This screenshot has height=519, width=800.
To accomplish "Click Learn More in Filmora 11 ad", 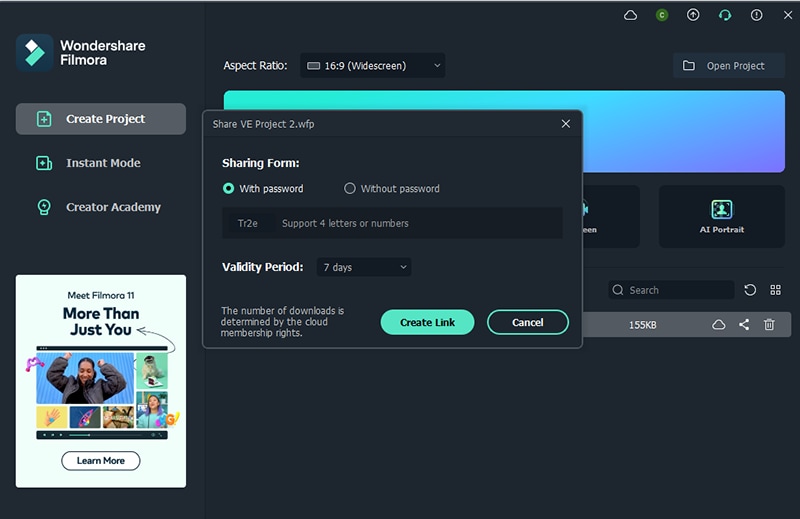I will (x=101, y=460).
